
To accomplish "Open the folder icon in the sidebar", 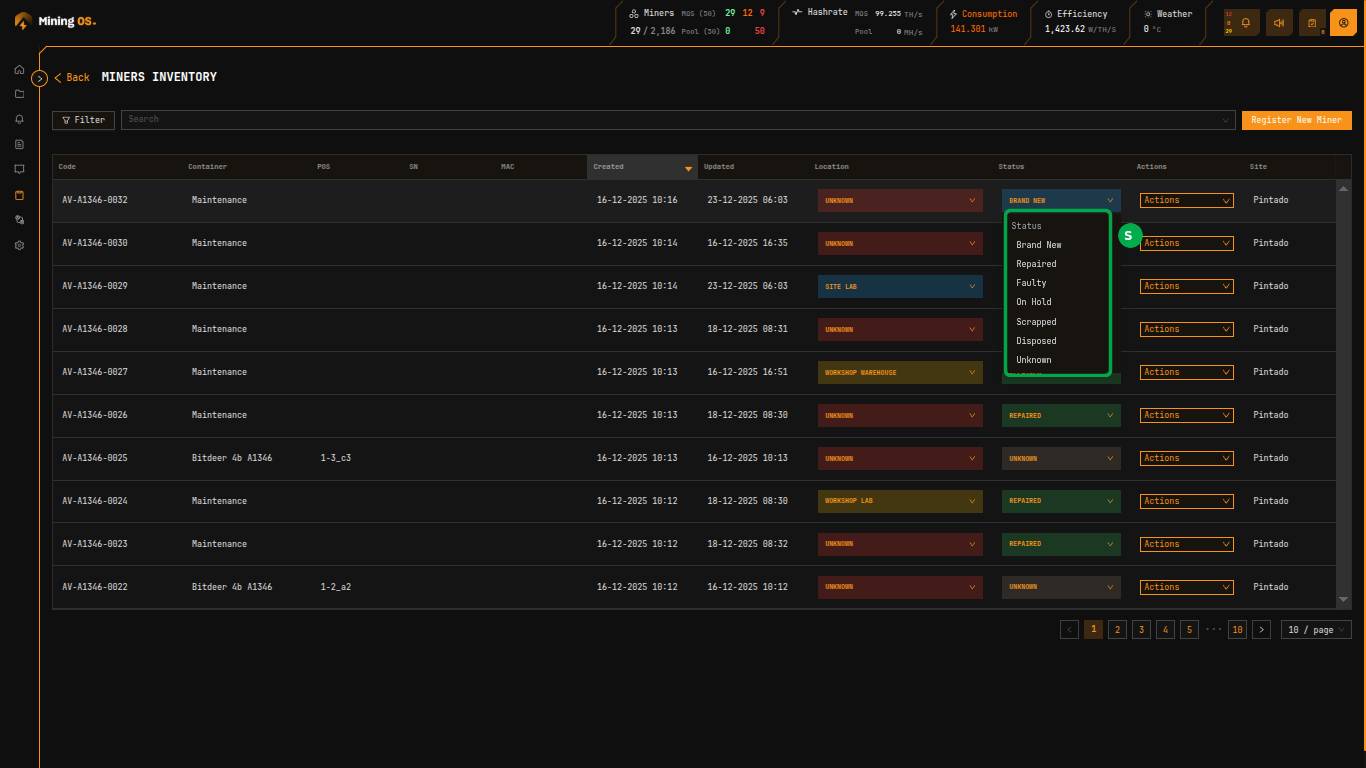I will pos(18,94).
